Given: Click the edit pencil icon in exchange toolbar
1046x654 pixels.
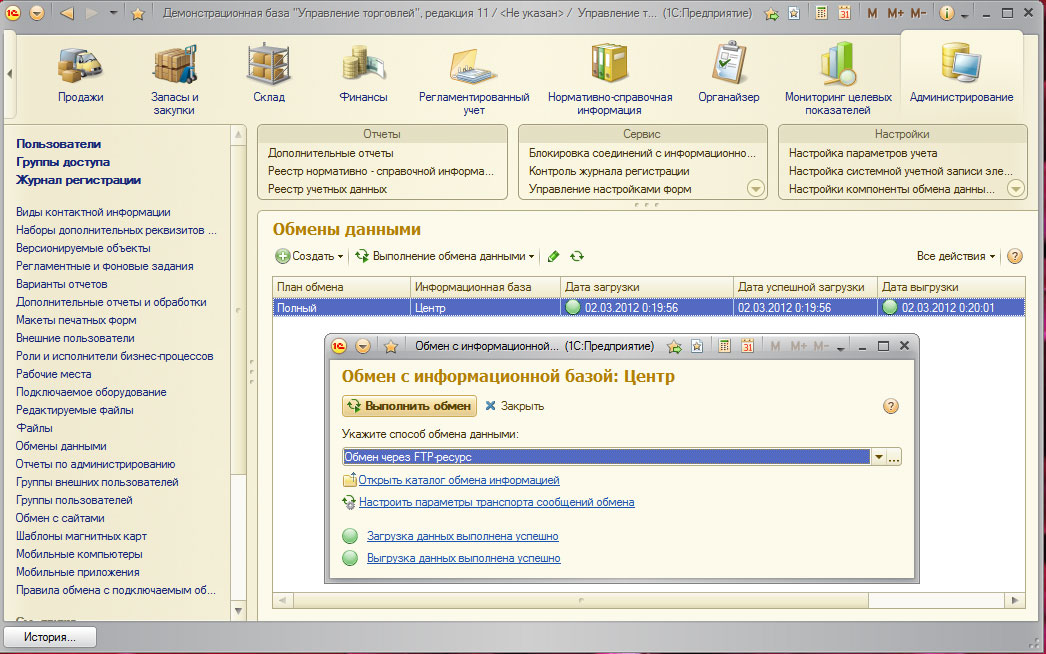Looking at the screenshot, I should (554, 256).
